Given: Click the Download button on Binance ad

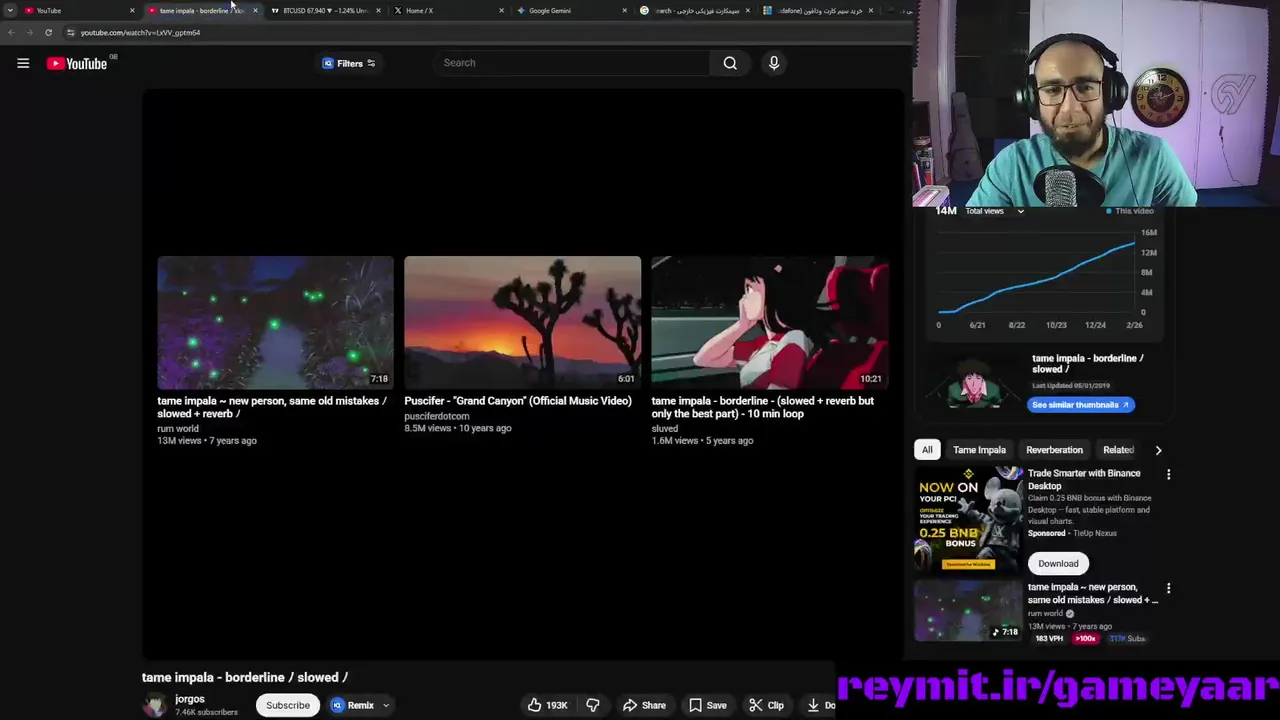Looking at the screenshot, I should pos(1058,563).
